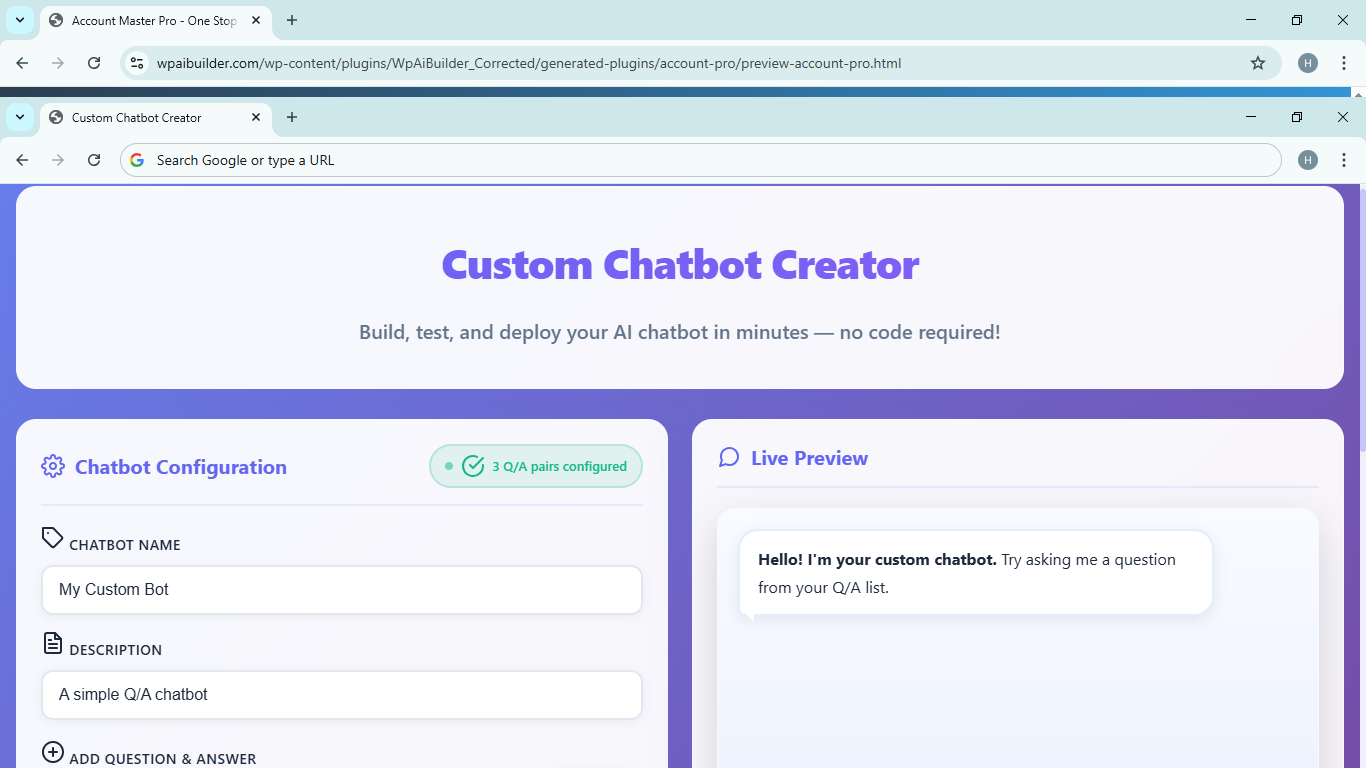Click the A simple Q/A chatbot description field

coord(341,695)
